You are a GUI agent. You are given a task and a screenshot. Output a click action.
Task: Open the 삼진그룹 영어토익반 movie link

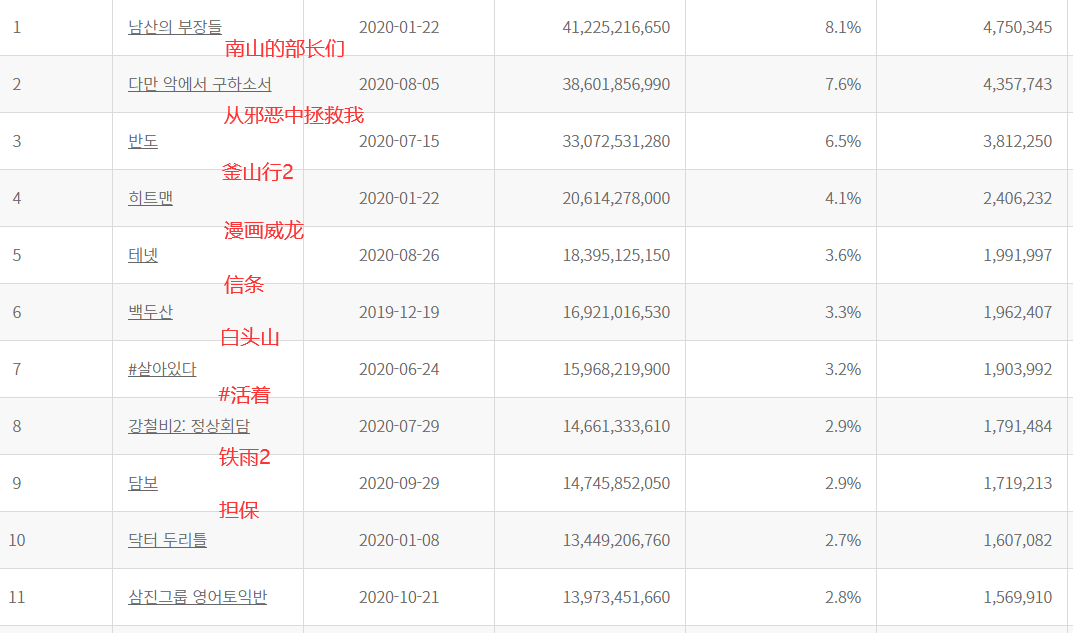coord(198,597)
